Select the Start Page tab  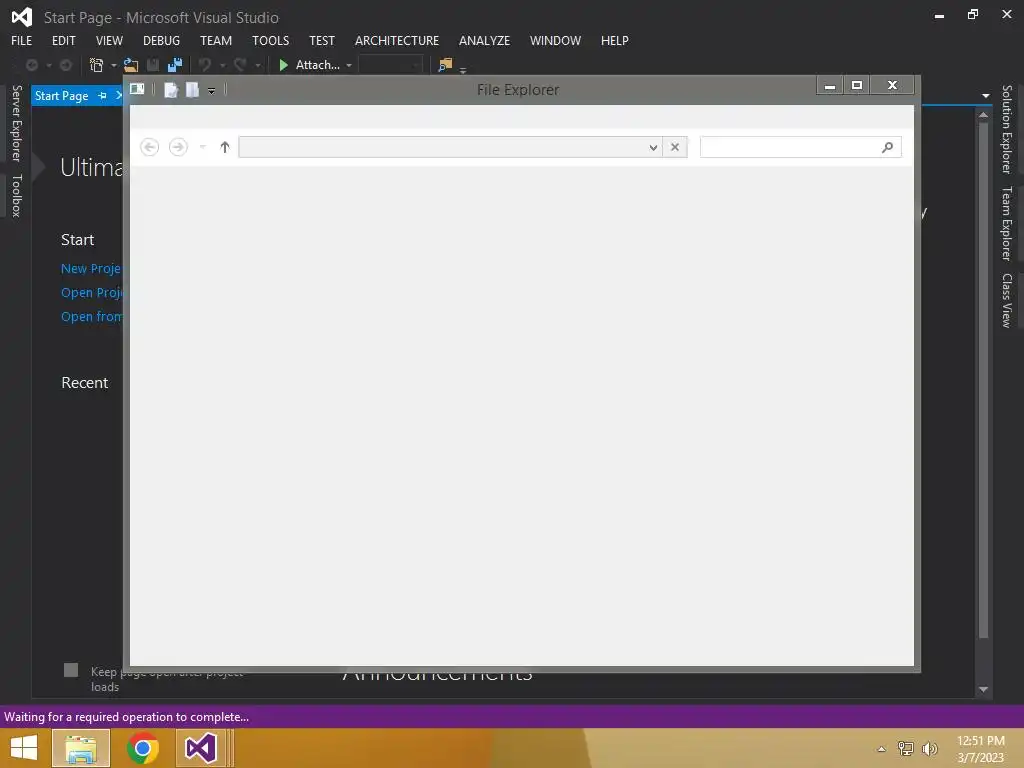click(61, 96)
